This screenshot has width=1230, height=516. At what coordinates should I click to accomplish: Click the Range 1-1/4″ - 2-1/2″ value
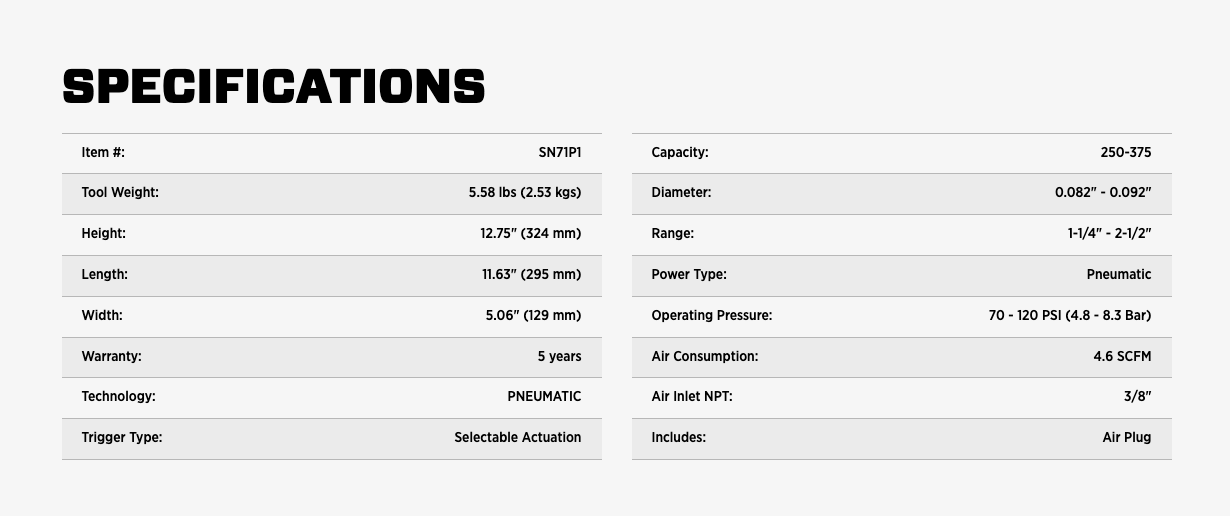(1109, 234)
